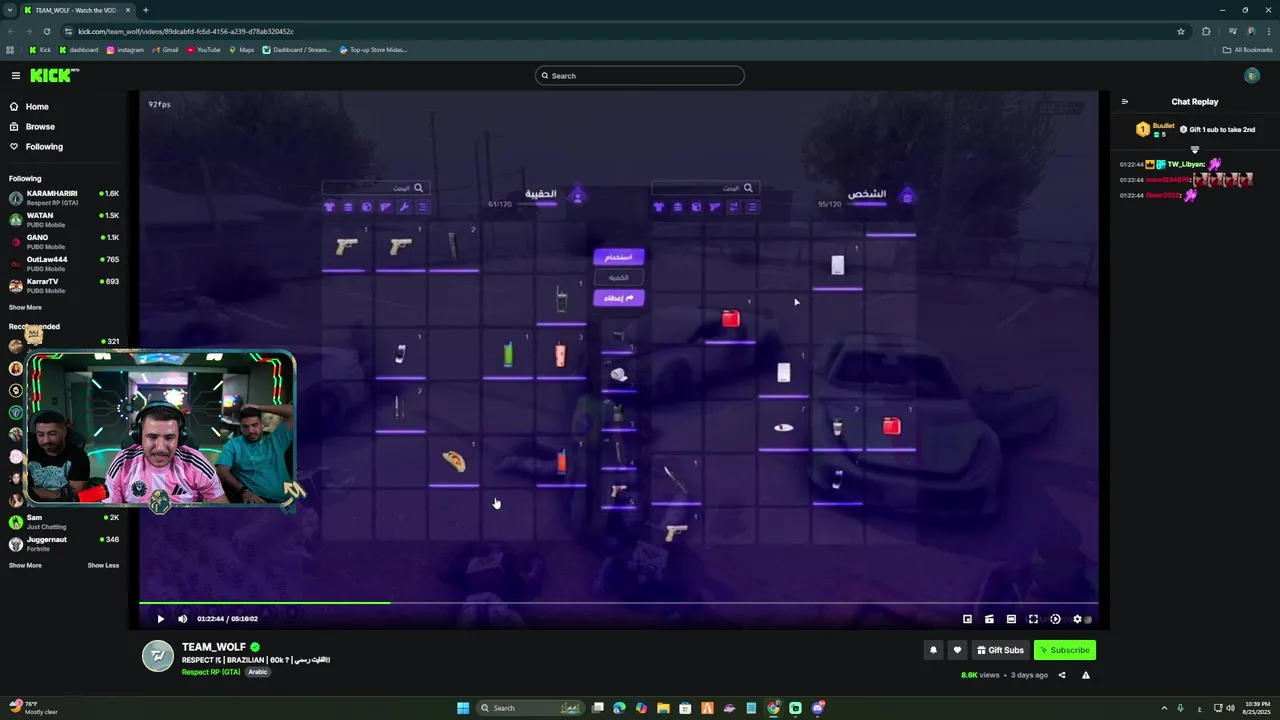This screenshot has height=720, width=1280.
Task: Open the YouTube bookmark
Action: pos(203,50)
